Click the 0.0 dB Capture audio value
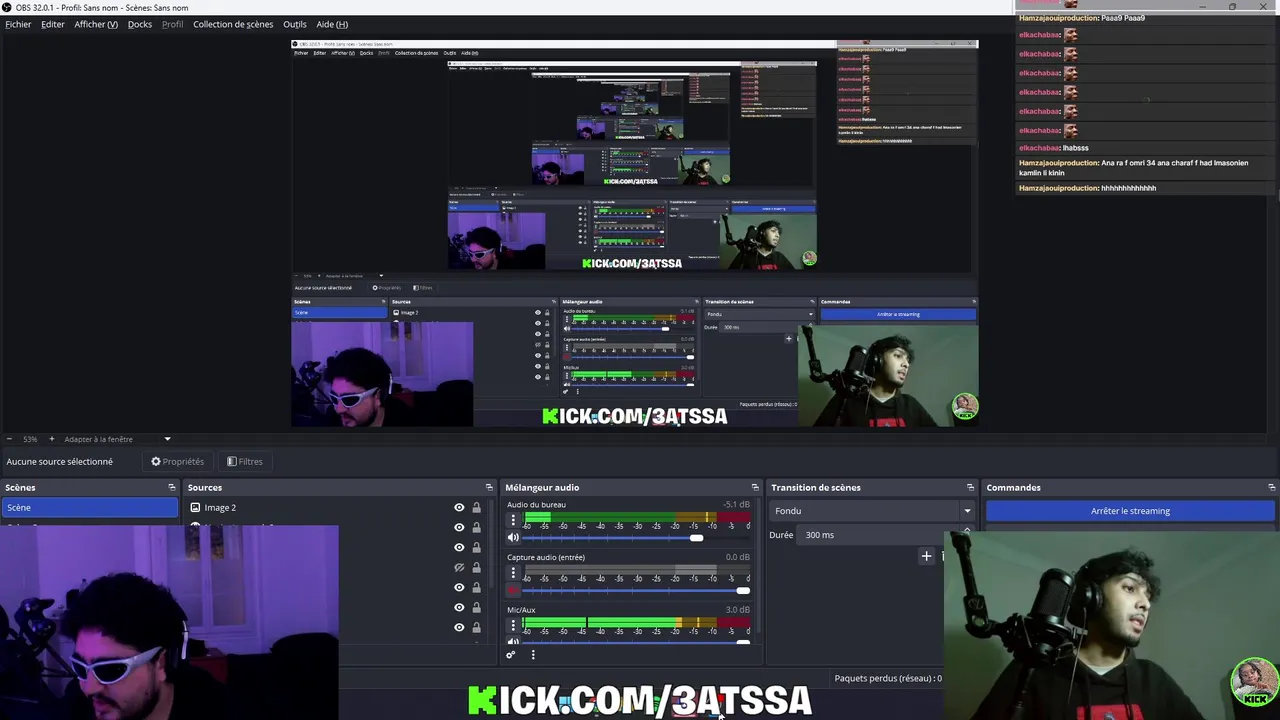The height and width of the screenshot is (720, 1280). (737, 557)
